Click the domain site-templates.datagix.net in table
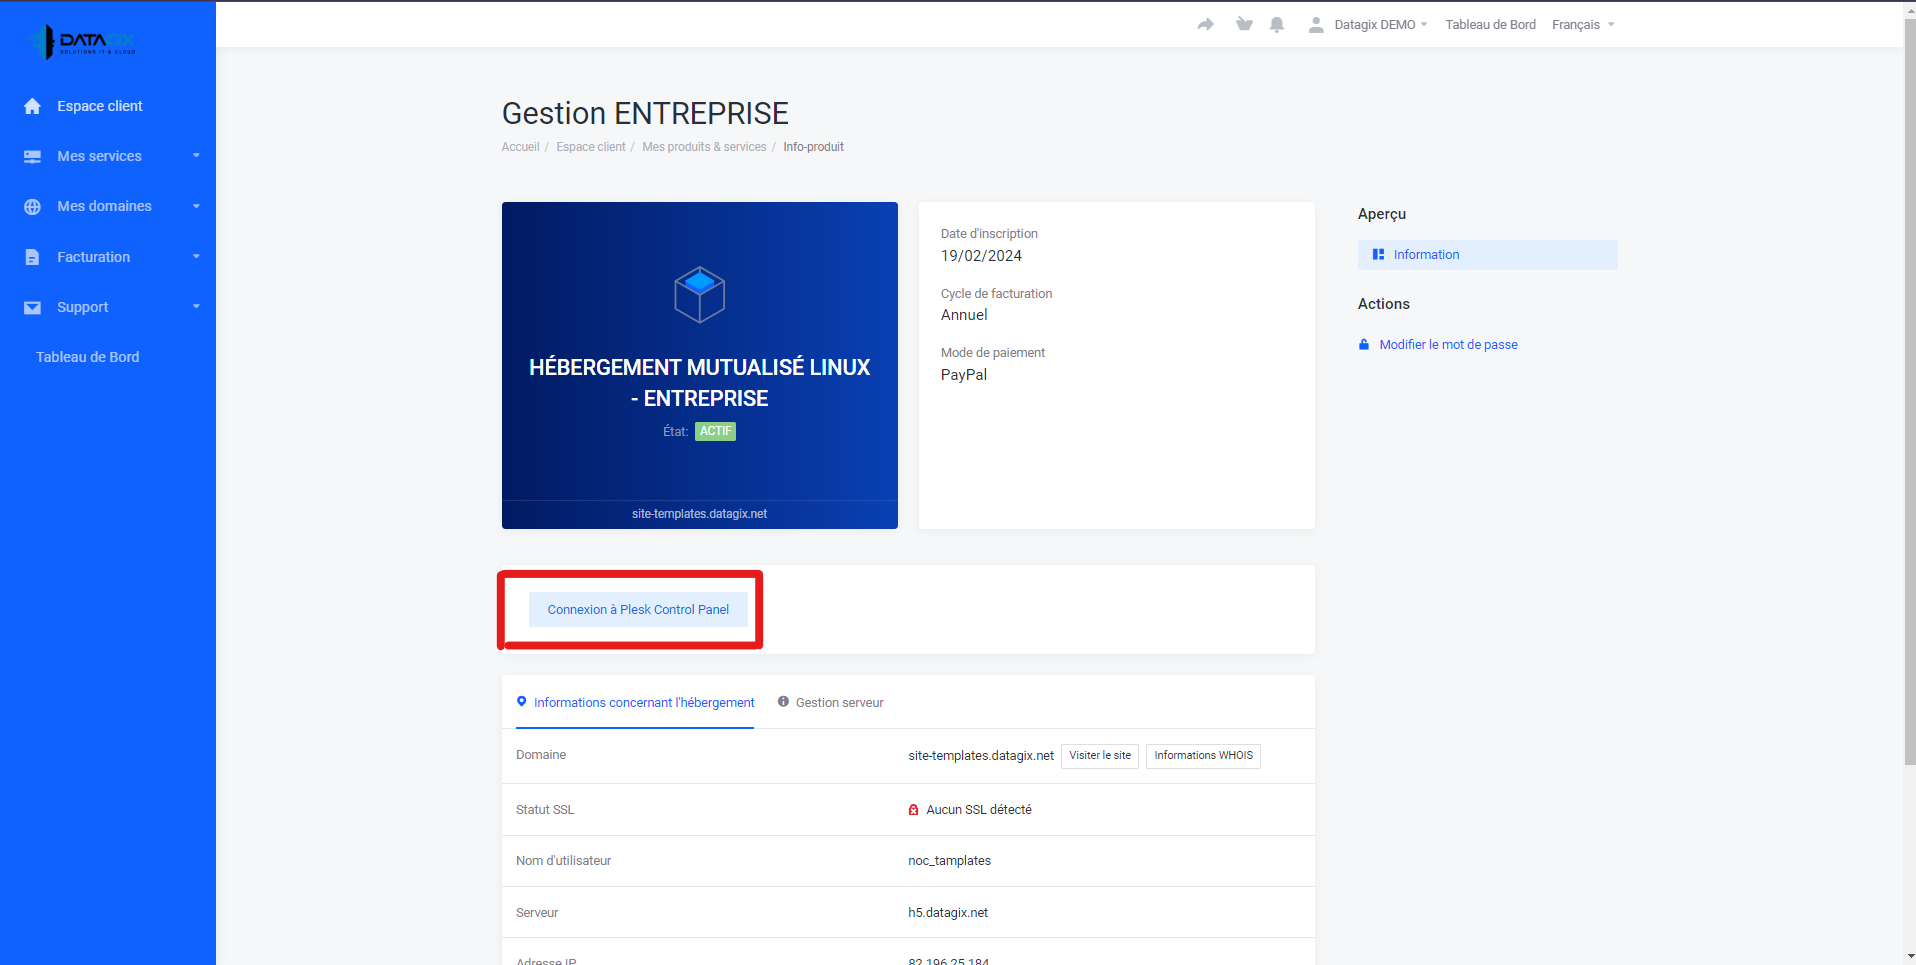Image resolution: width=1916 pixels, height=965 pixels. (981, 756)
